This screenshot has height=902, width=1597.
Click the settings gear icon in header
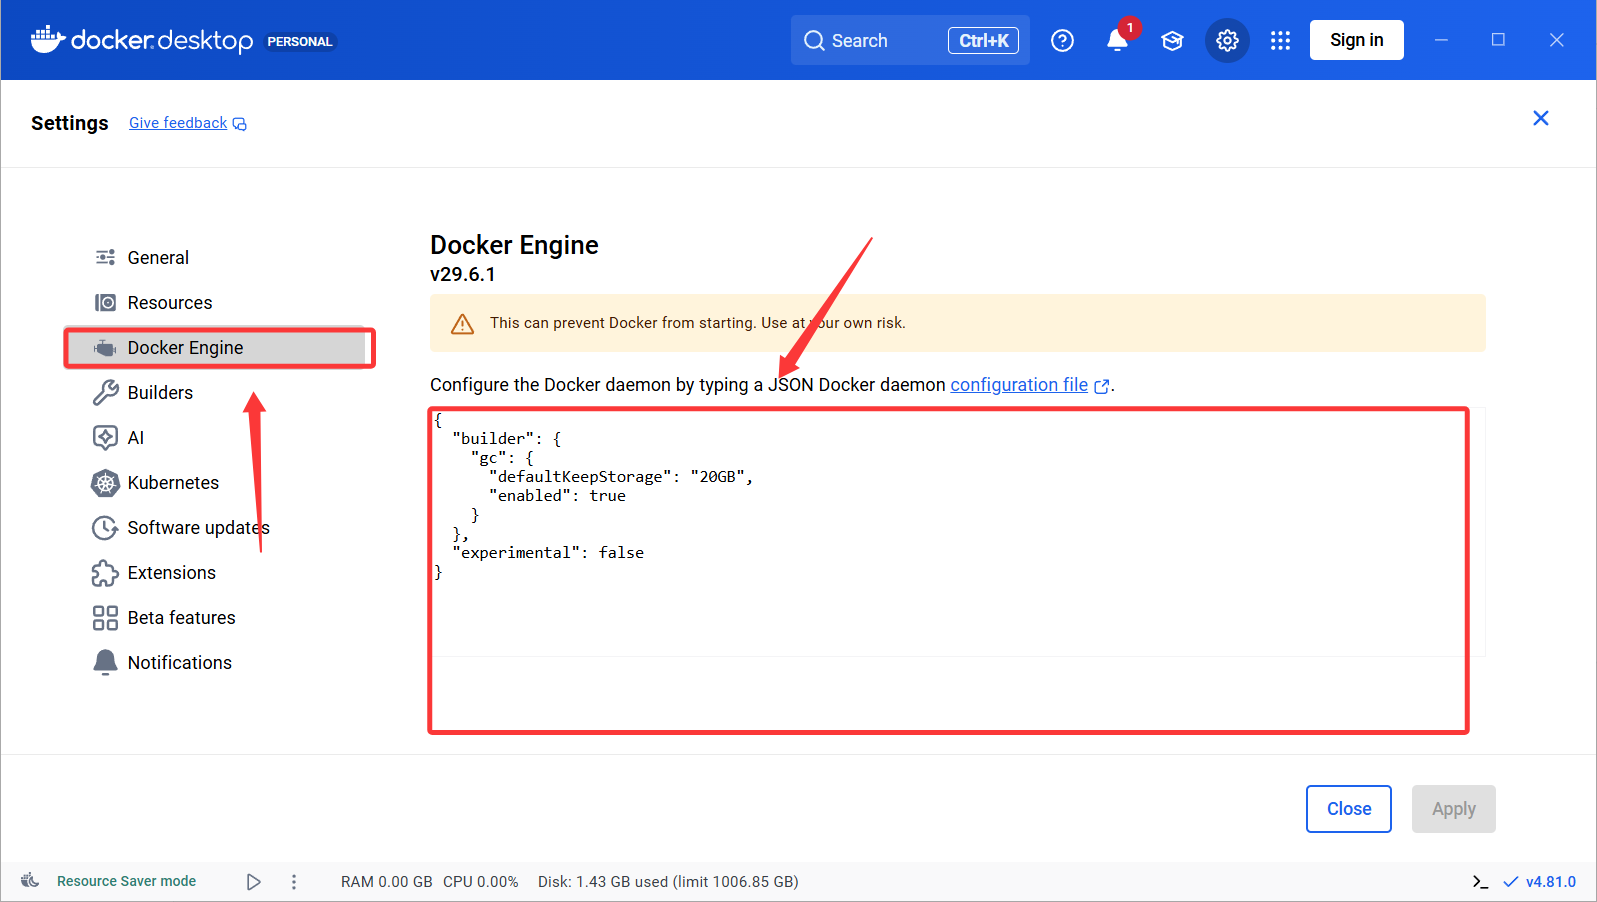1227,40
